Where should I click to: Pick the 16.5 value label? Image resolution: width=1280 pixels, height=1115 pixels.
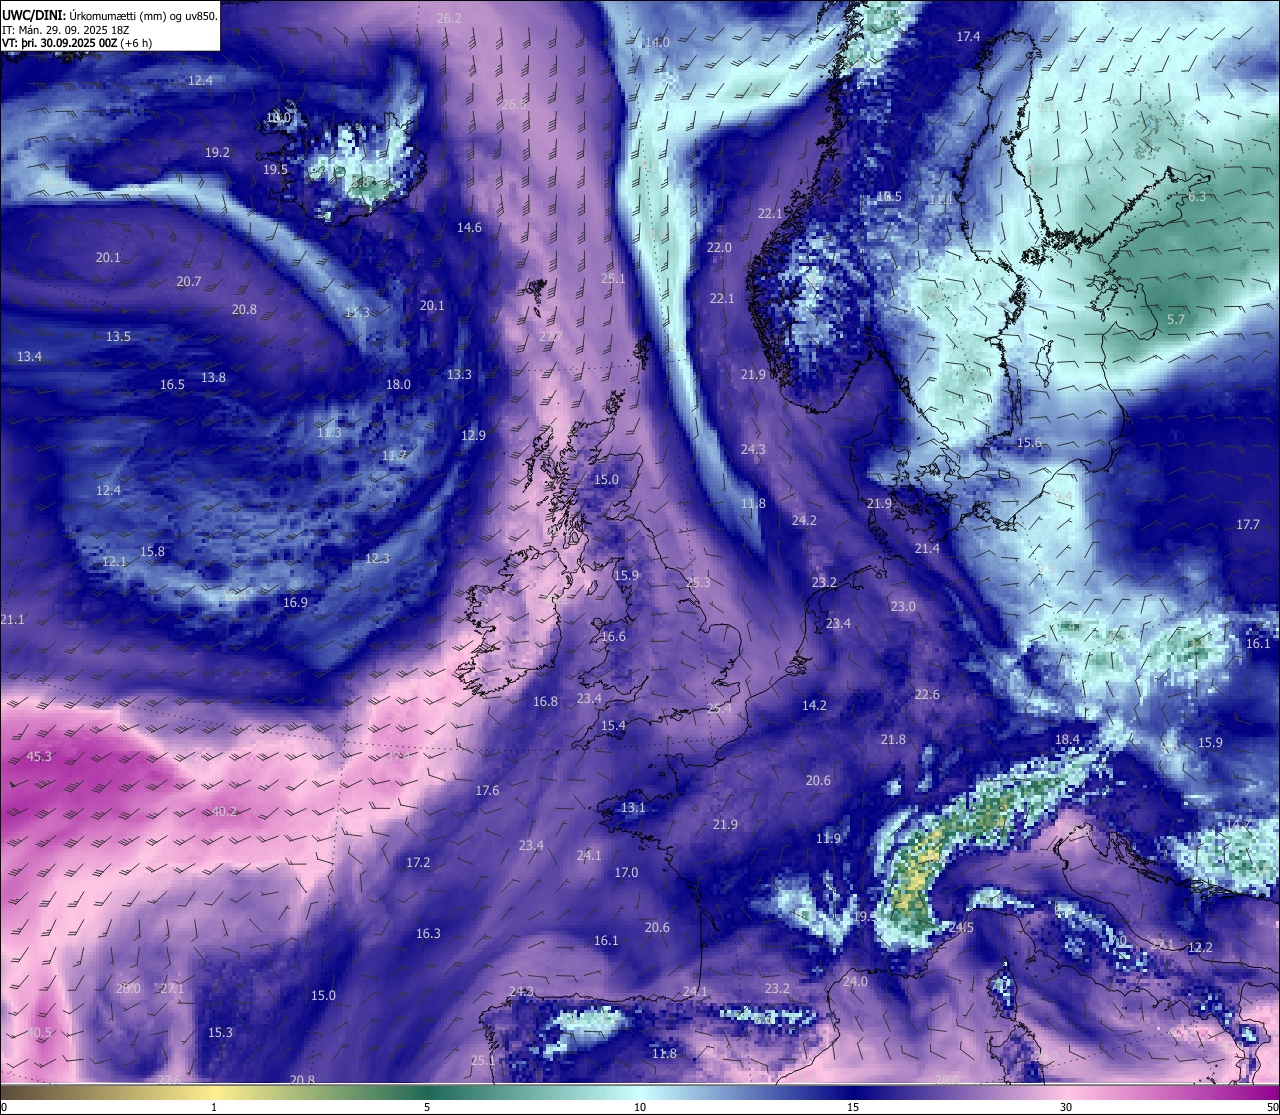pos(172,385)
